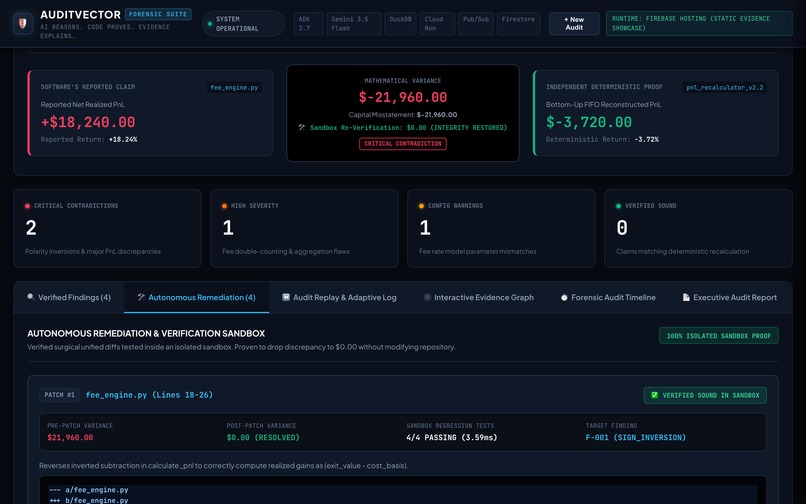This screenshot has width=806, height=504.
Task: Click the AuditVector shield logo icon
Action: coord(23,23)
